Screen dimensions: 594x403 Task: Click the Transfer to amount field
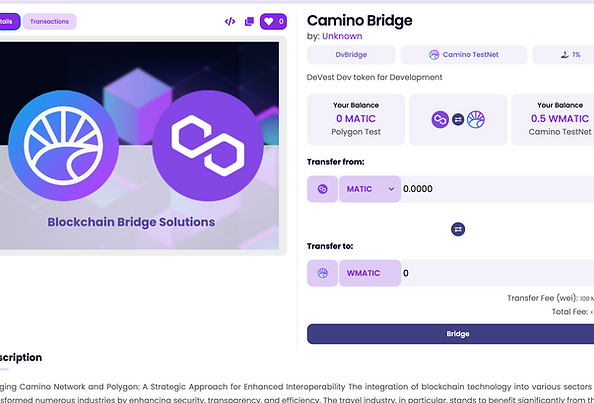(497, 273)
